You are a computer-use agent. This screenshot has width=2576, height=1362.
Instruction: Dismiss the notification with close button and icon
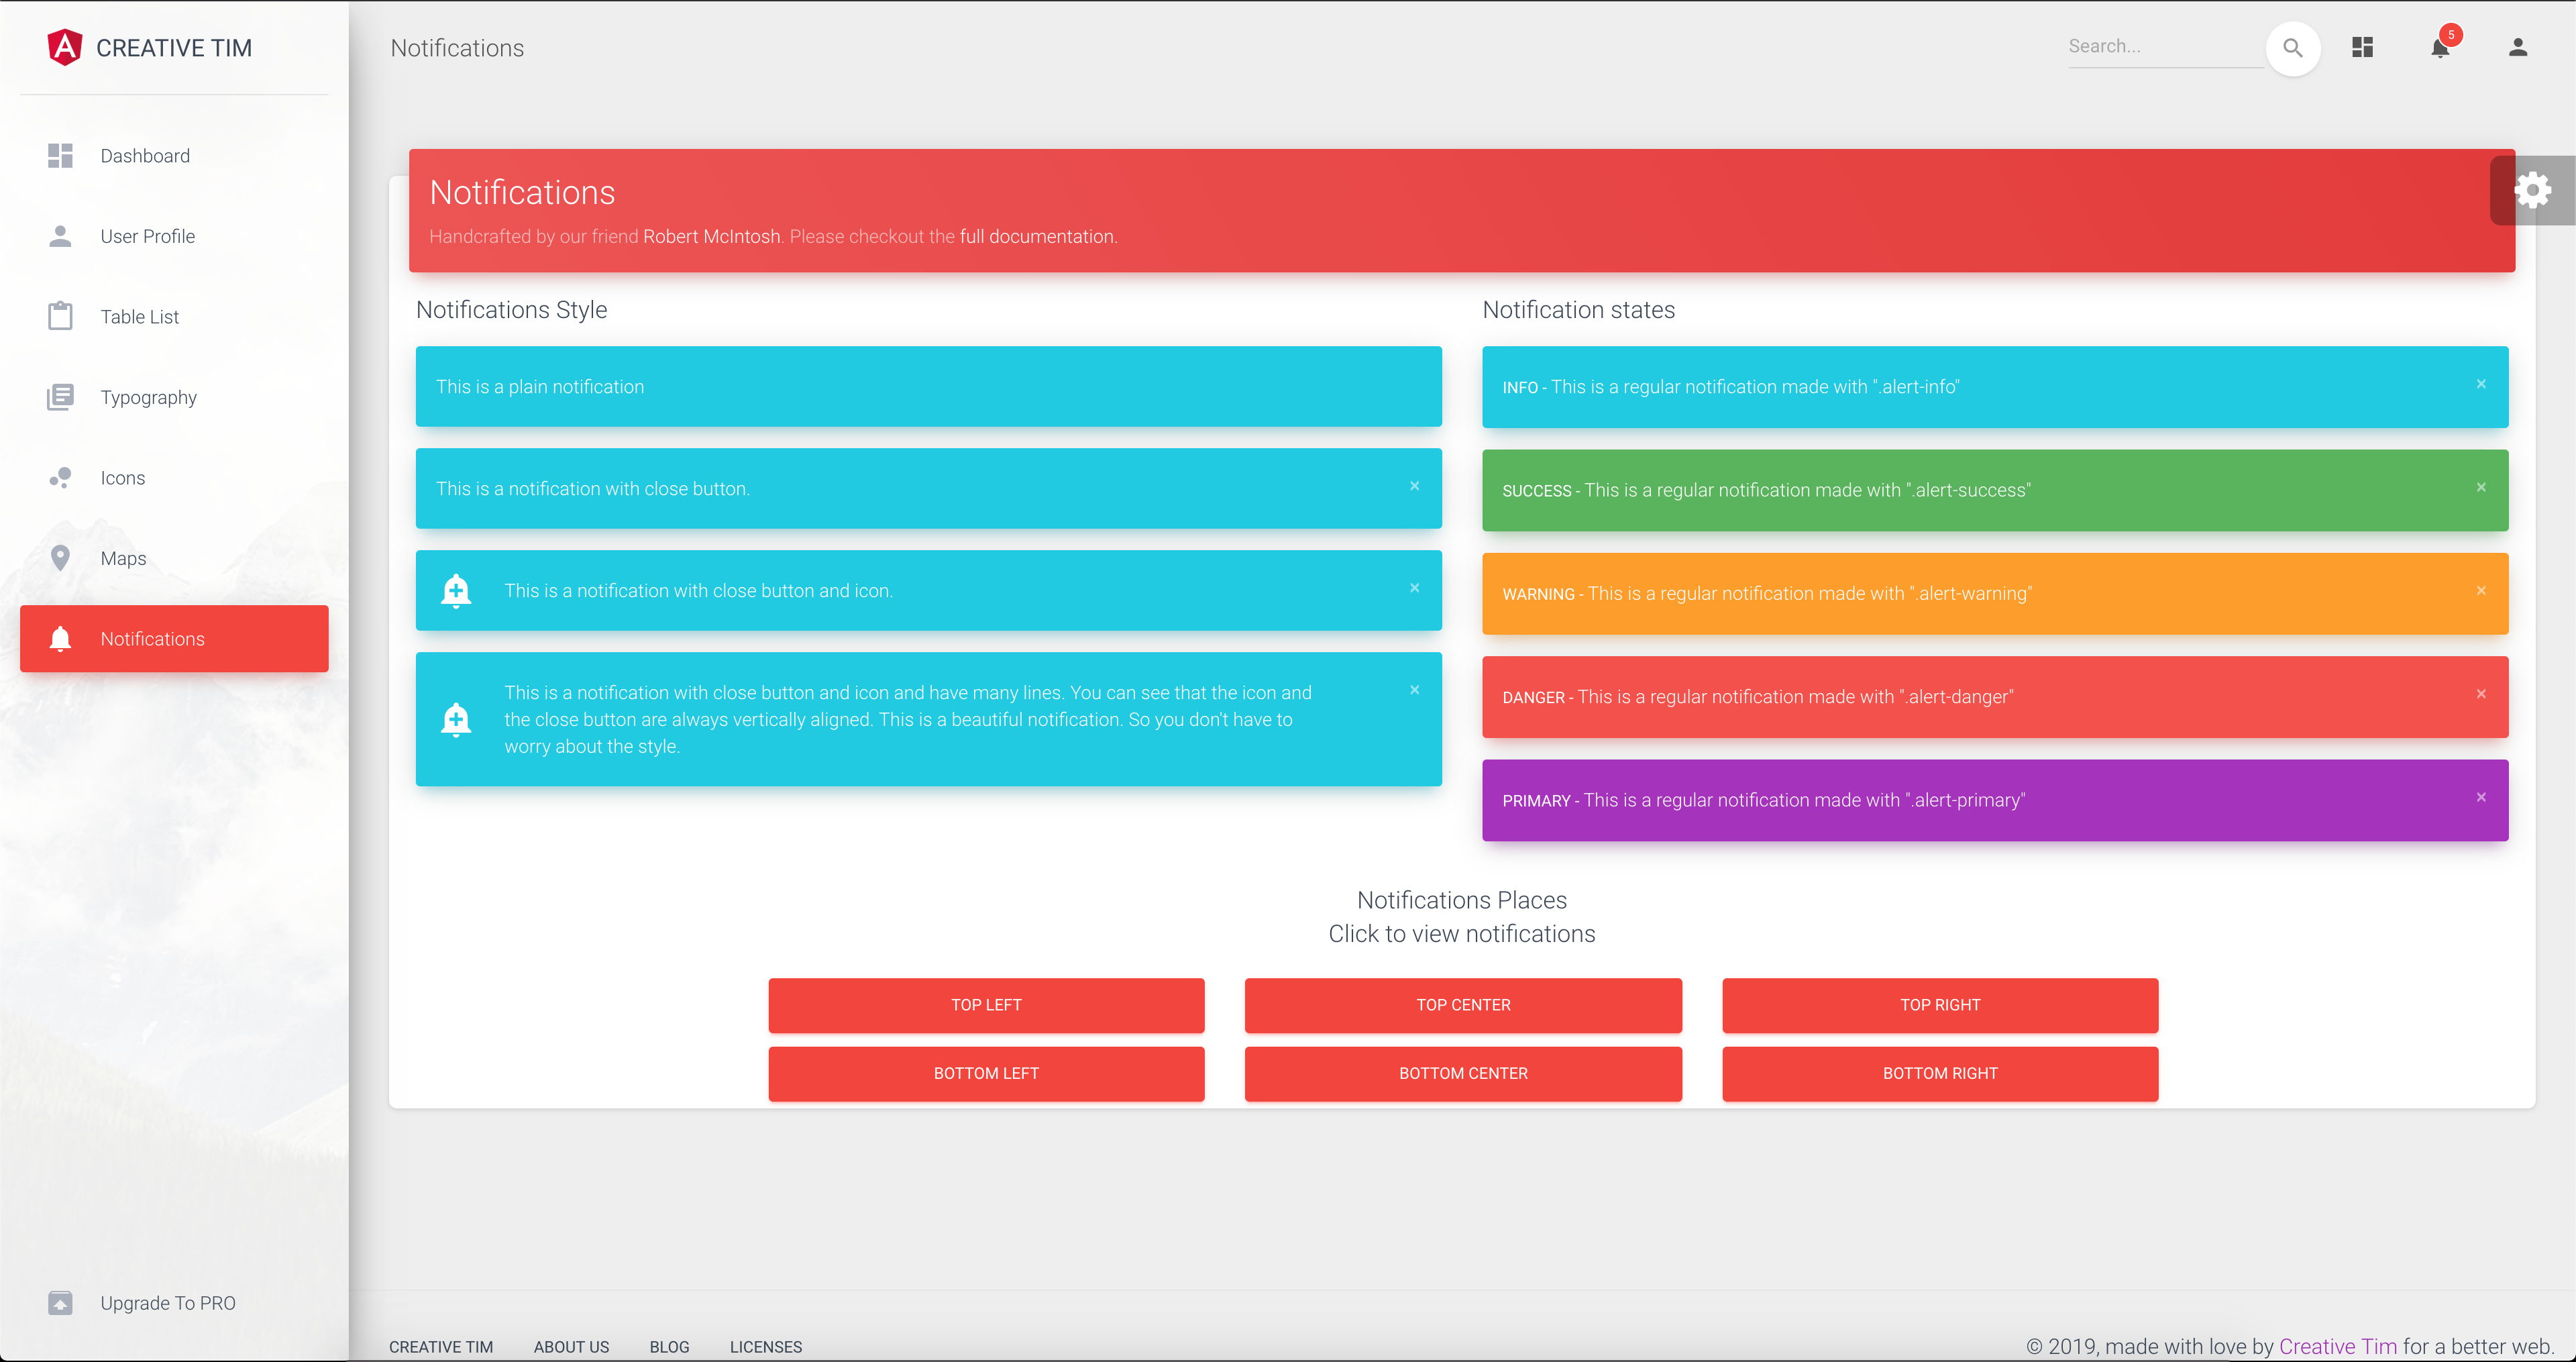point(1415,588)
